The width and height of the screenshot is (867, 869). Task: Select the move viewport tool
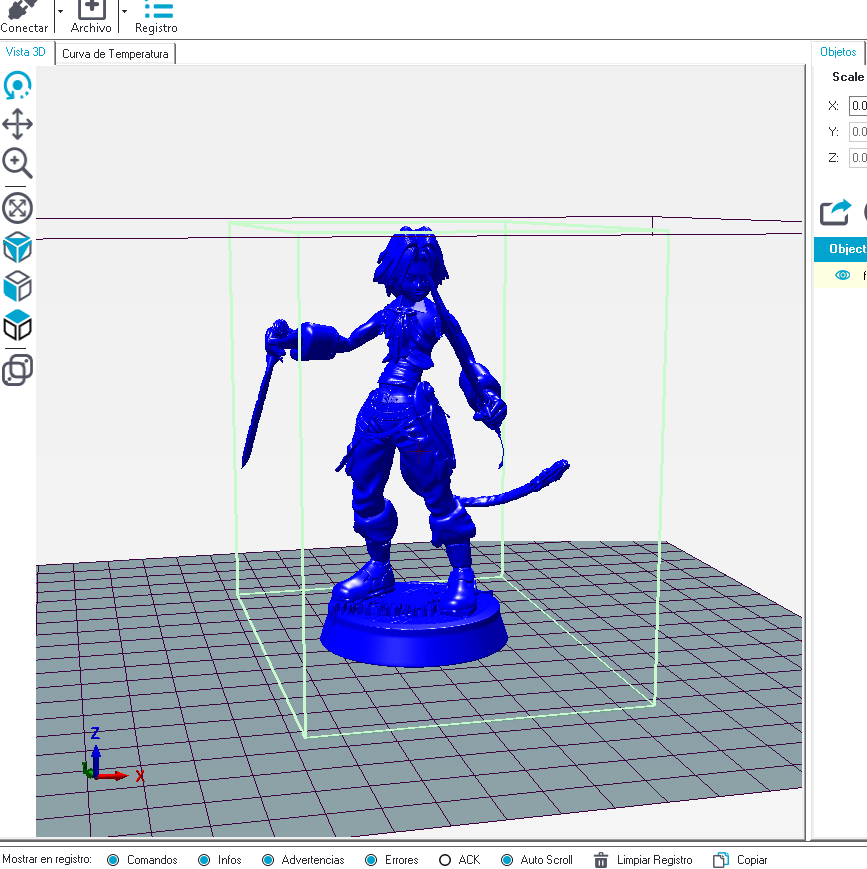click(17, 124)
